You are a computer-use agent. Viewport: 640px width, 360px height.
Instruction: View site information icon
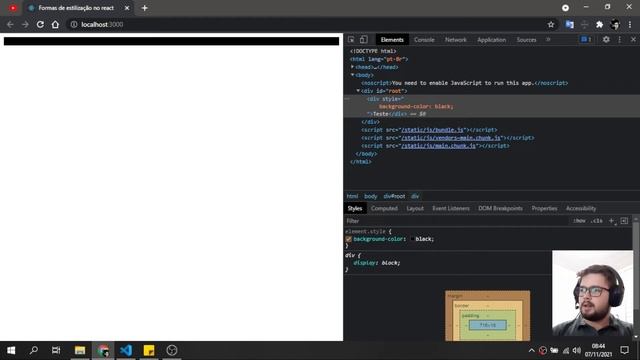click(x=74, y=24)
